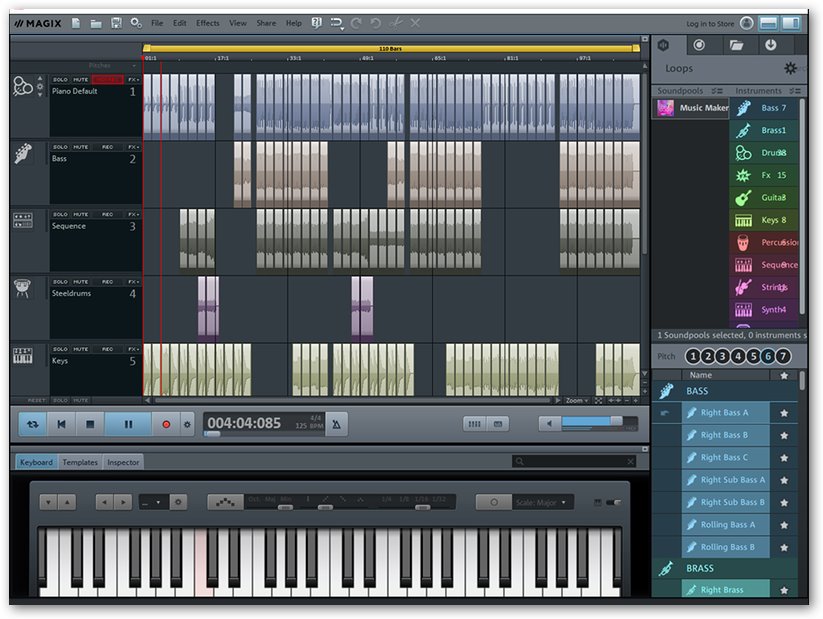
Task: Select the Music Maker soundpool thumbnail
Action: pyautogui.click(x=666, y=108)
